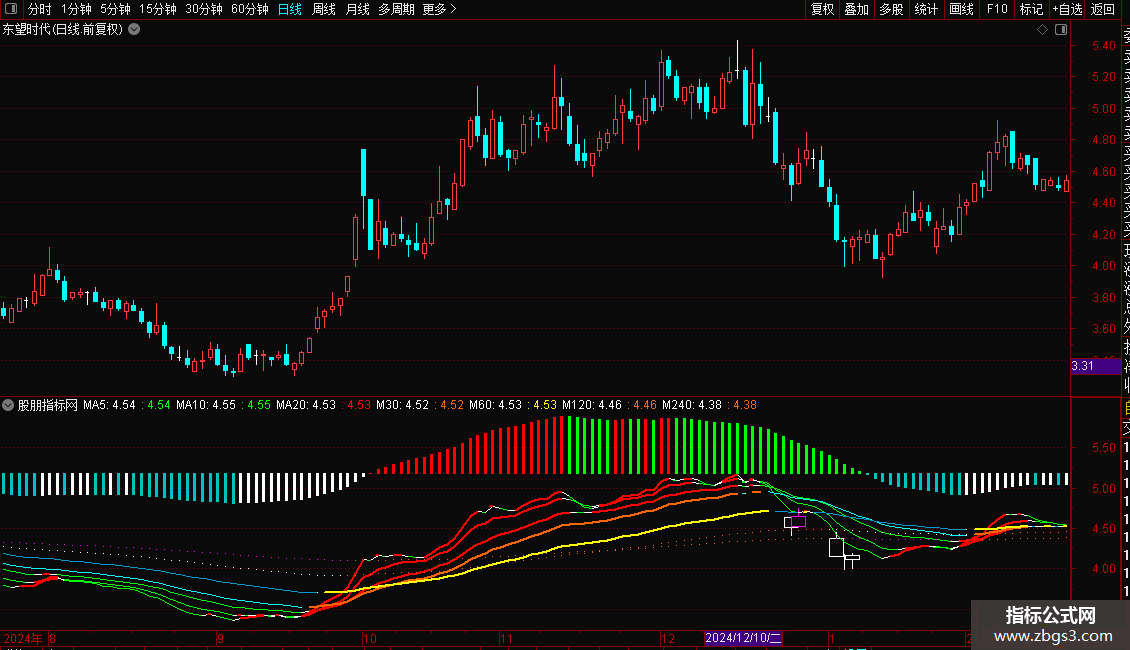
Task: Select the 60分钟 period tab
Action: pyautogui.click(x=250, y=9)
